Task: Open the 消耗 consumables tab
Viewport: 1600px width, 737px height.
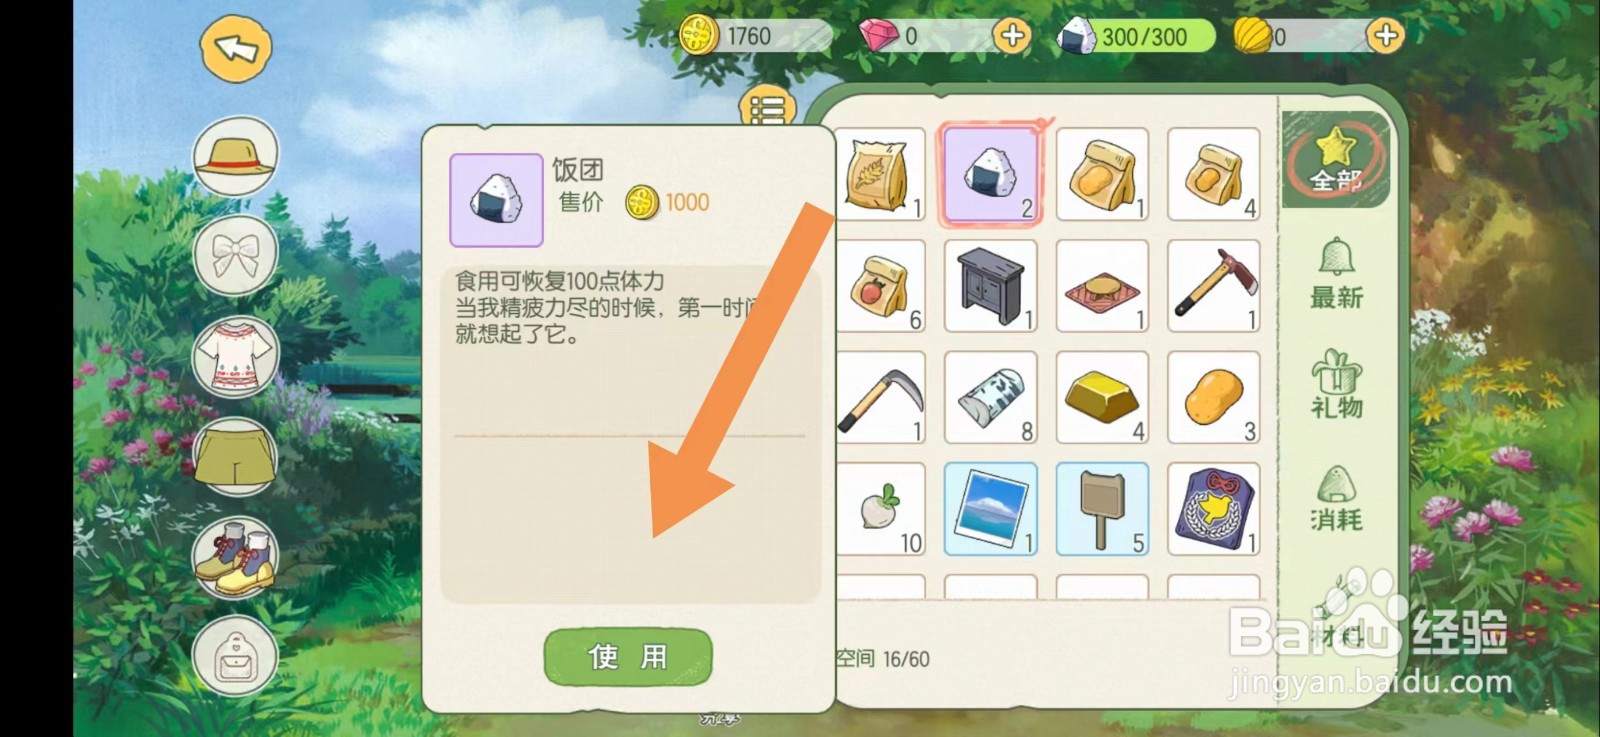Action: click(x=1336, y=497)
